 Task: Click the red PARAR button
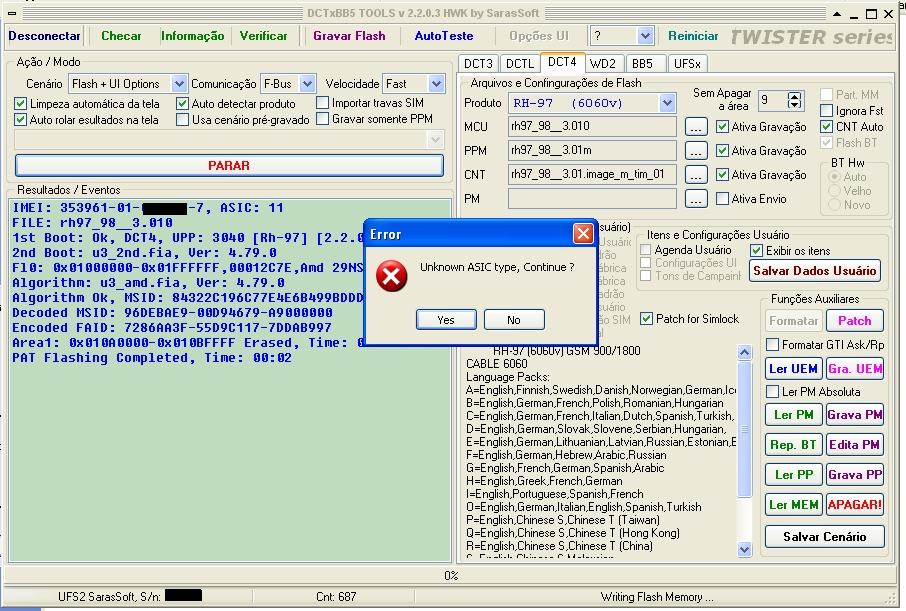coord(229,165)
